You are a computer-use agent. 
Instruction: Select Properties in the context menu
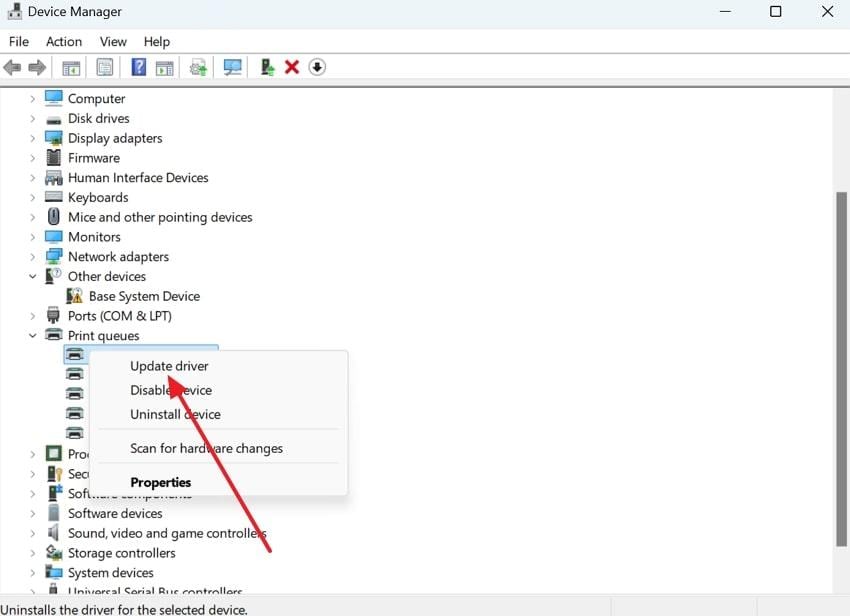tap(160, 482)
